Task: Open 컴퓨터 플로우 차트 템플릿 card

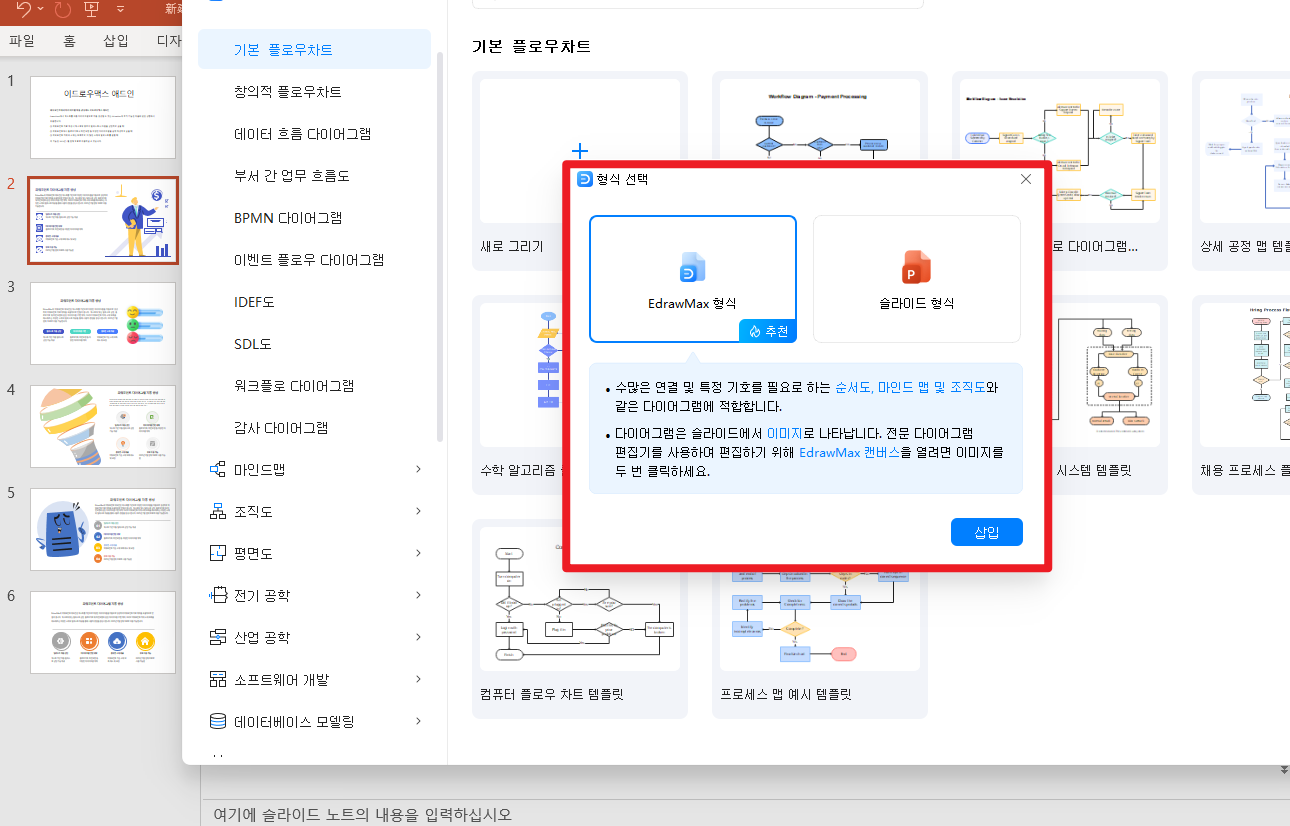Action: [x=580, y=618]
